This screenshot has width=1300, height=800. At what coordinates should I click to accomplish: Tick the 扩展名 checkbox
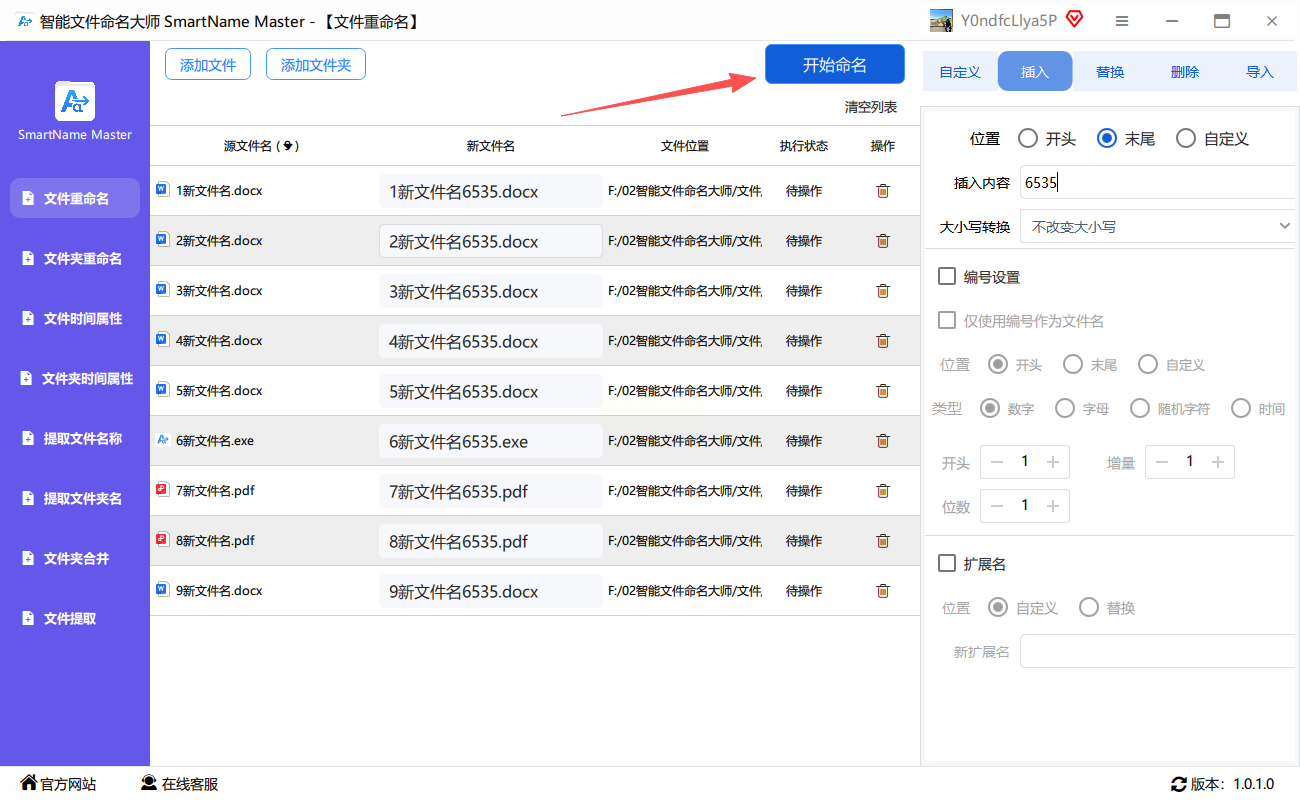947,564
